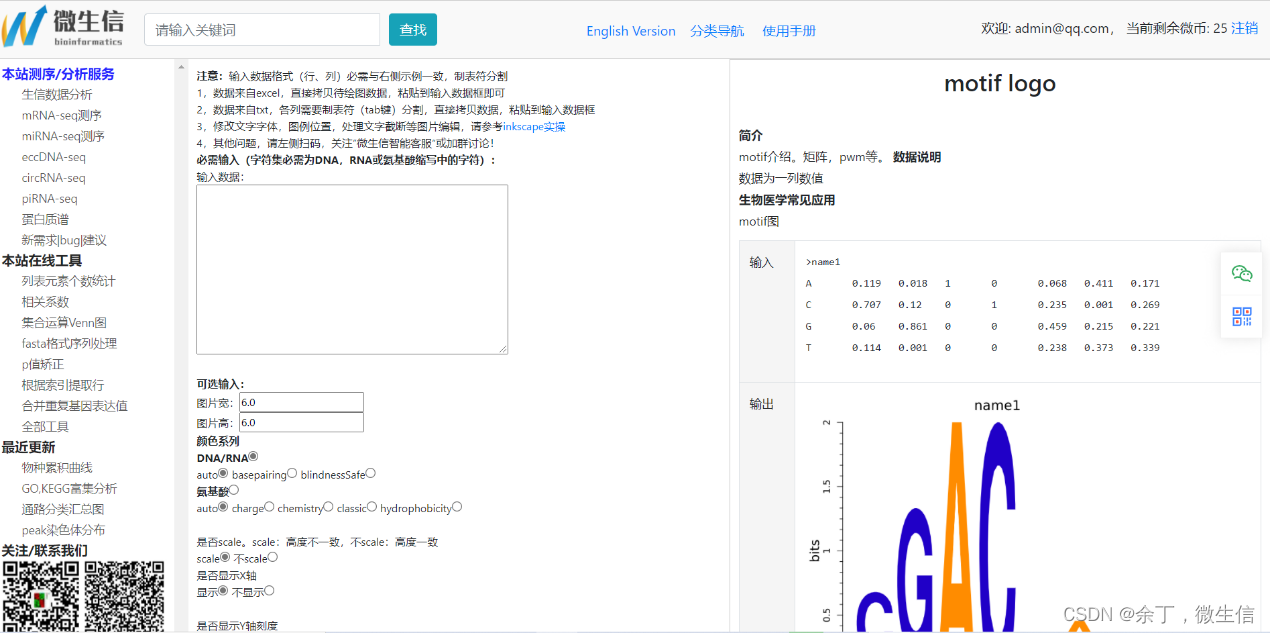This screenshot has width=1270, height=633.
Task: Click the keyword search input box
Action: (x=262, y=29)
